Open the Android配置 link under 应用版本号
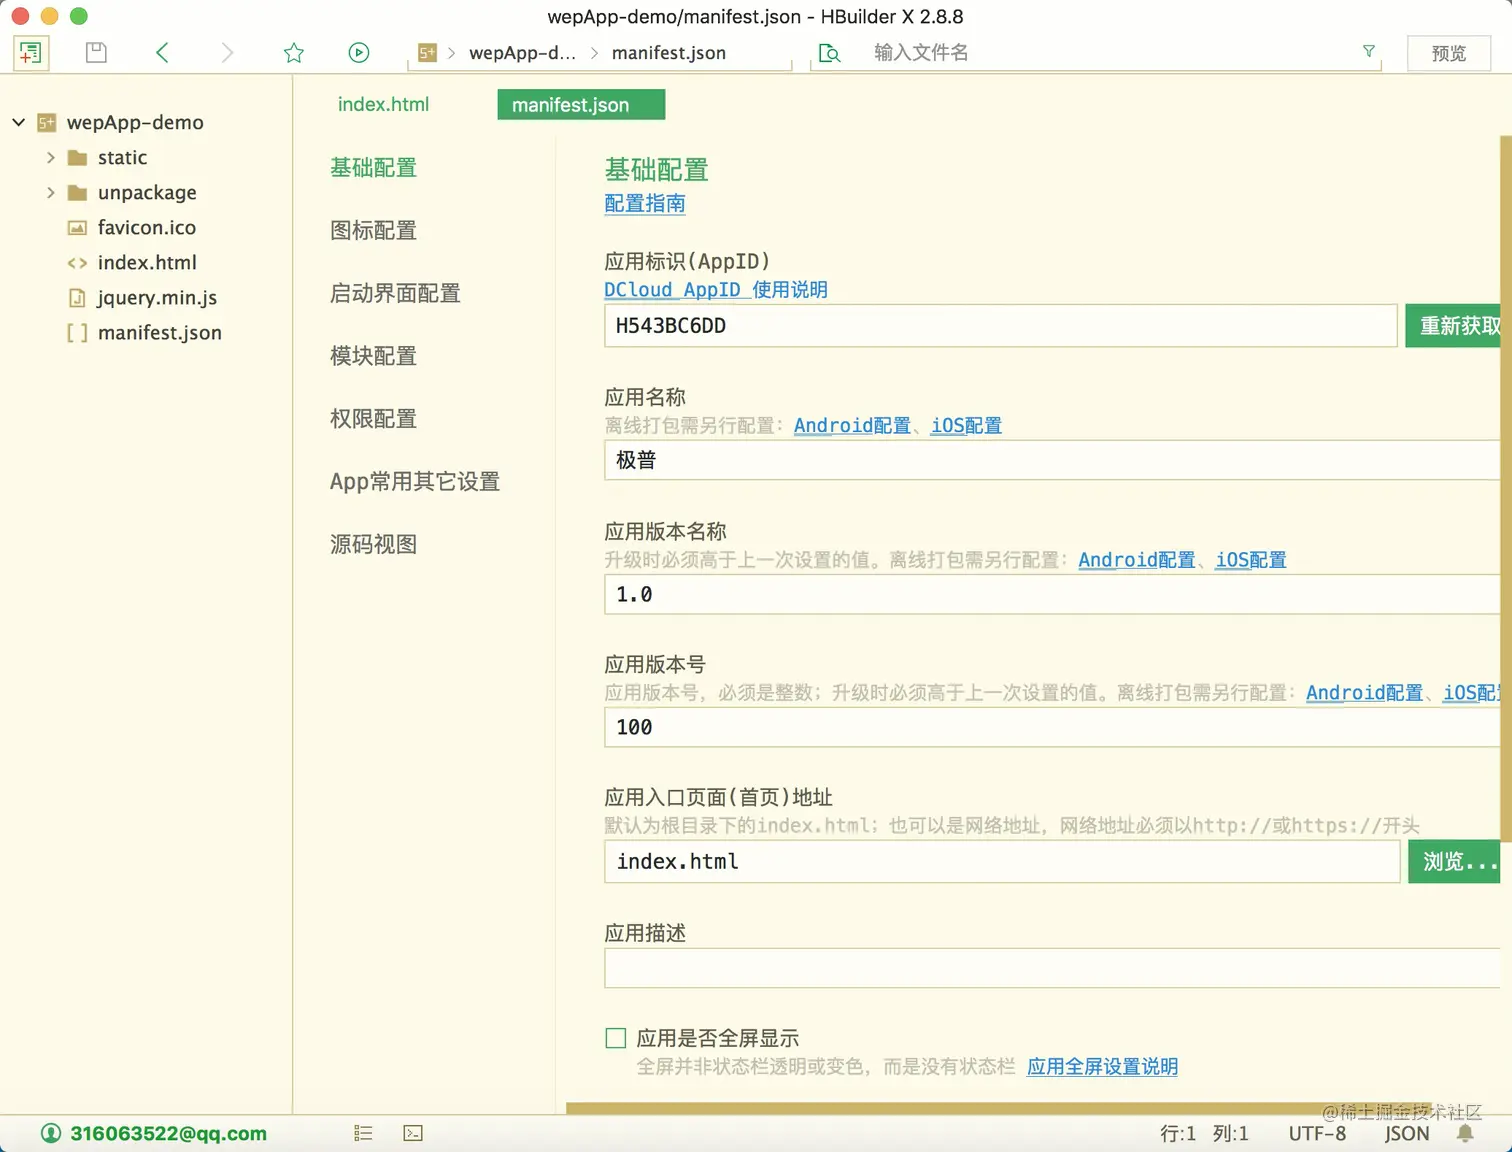Screen dimensions: 1512x1152 1364,693
